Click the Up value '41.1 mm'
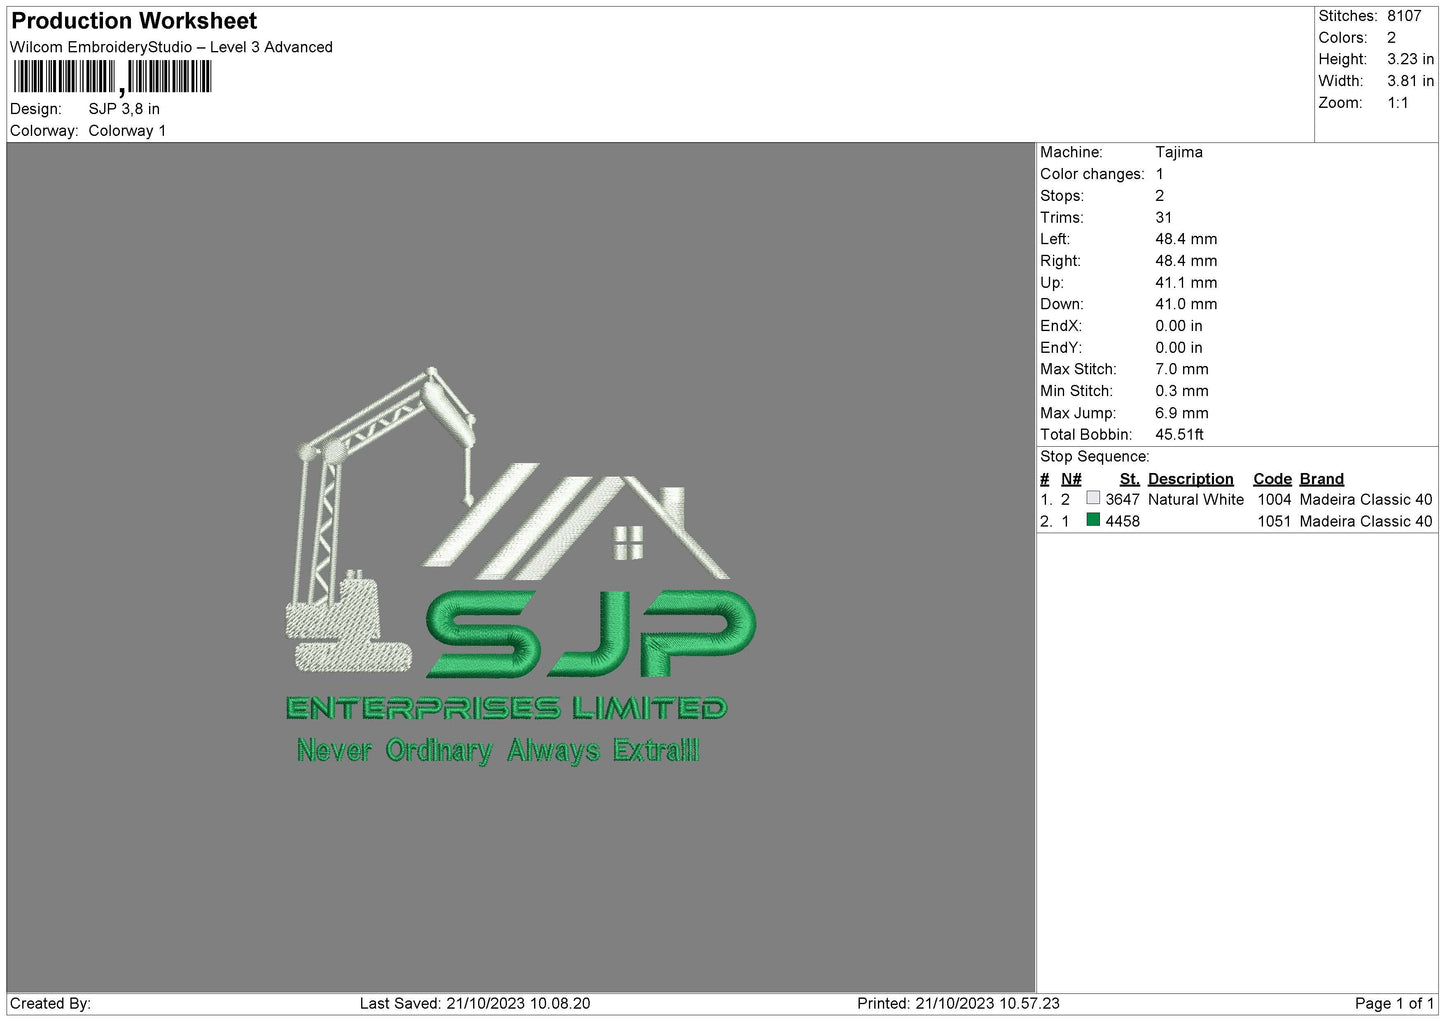The height and width of the screenshot is (1021, 1445). [x=1186, y=283]
